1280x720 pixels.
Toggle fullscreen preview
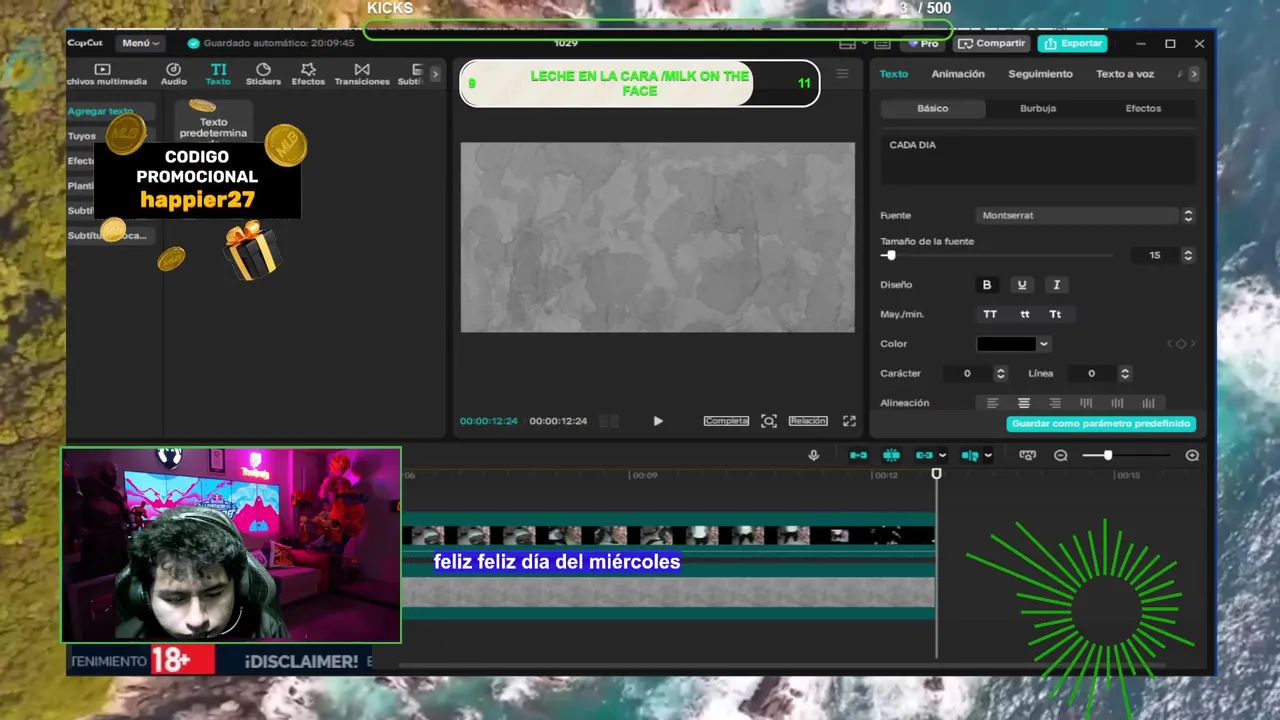(849, 421)
